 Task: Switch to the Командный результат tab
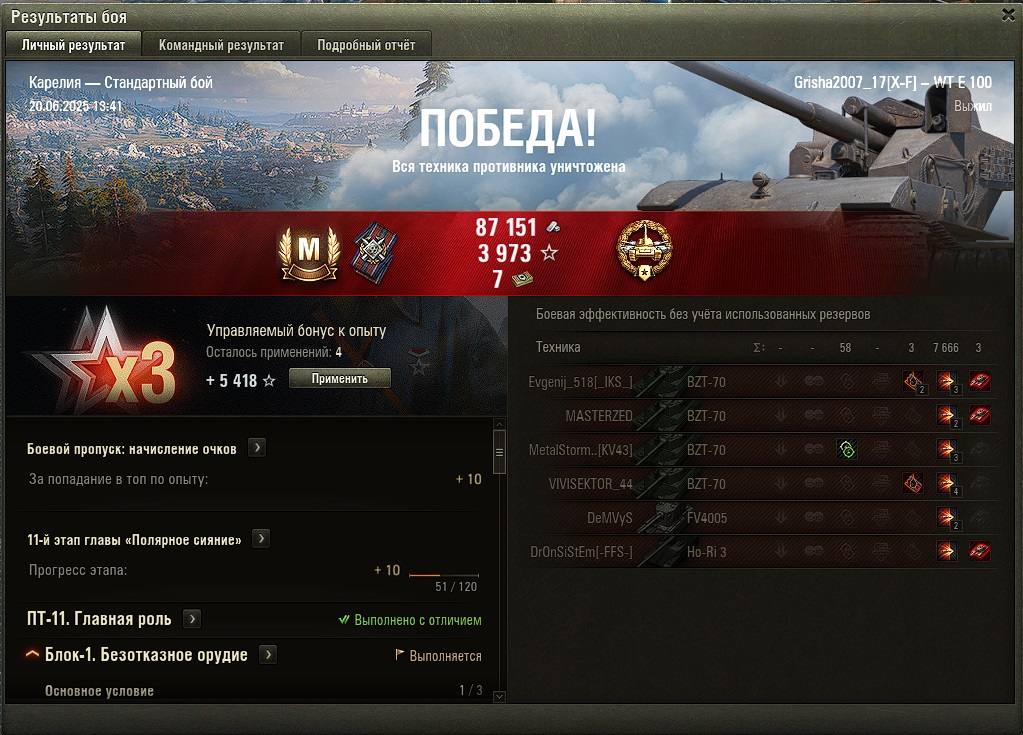pyautogui.click(x=221, y=45)
